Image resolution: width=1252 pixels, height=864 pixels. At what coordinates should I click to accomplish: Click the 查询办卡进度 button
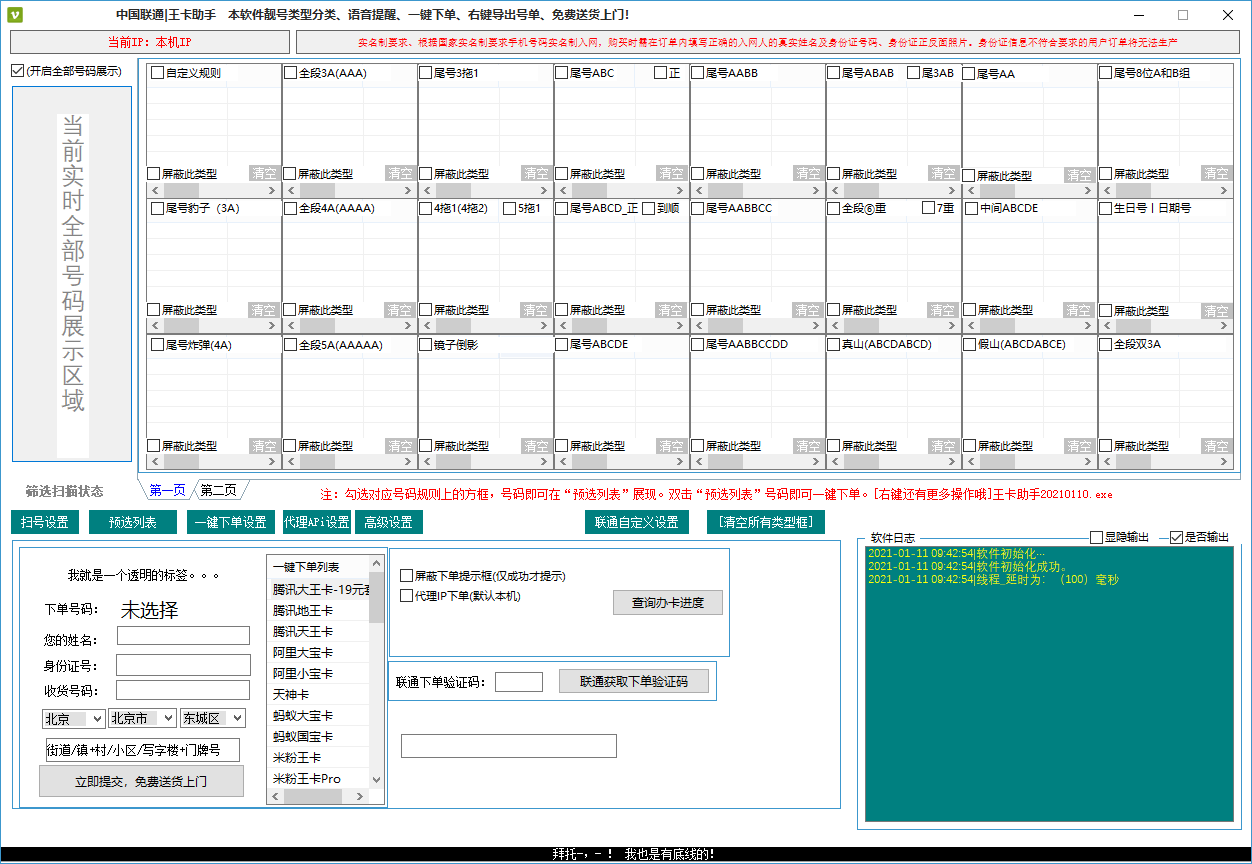(667, 603)
